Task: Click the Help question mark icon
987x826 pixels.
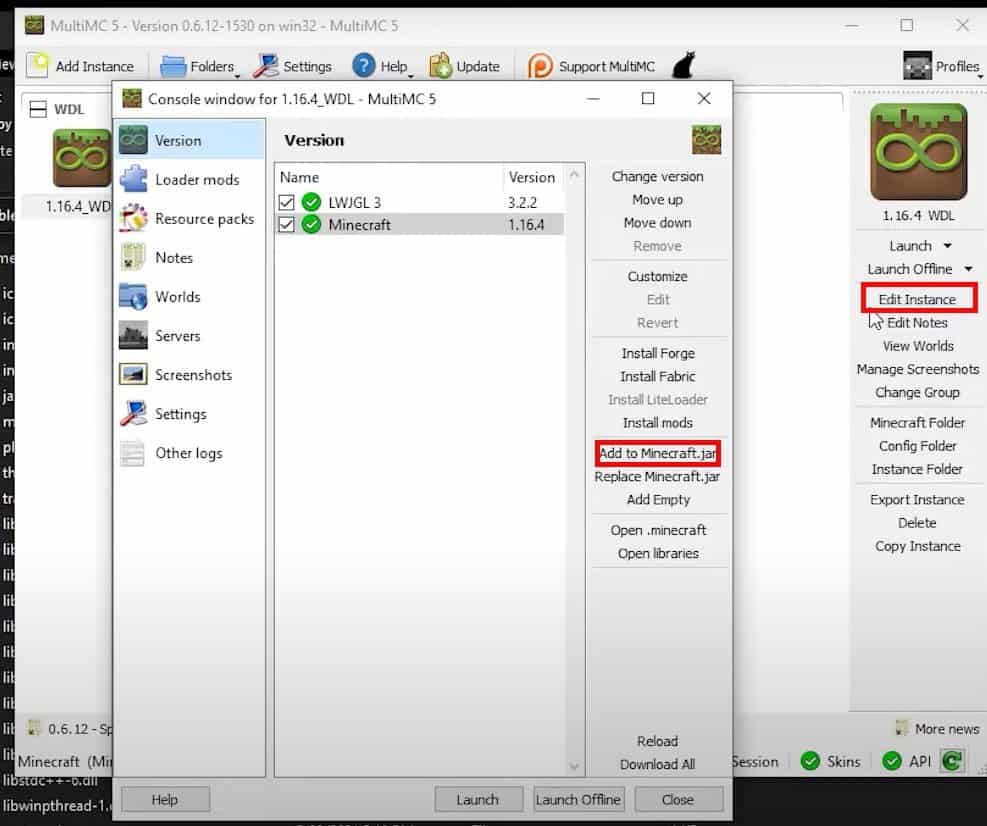Action: click(363, 65)
